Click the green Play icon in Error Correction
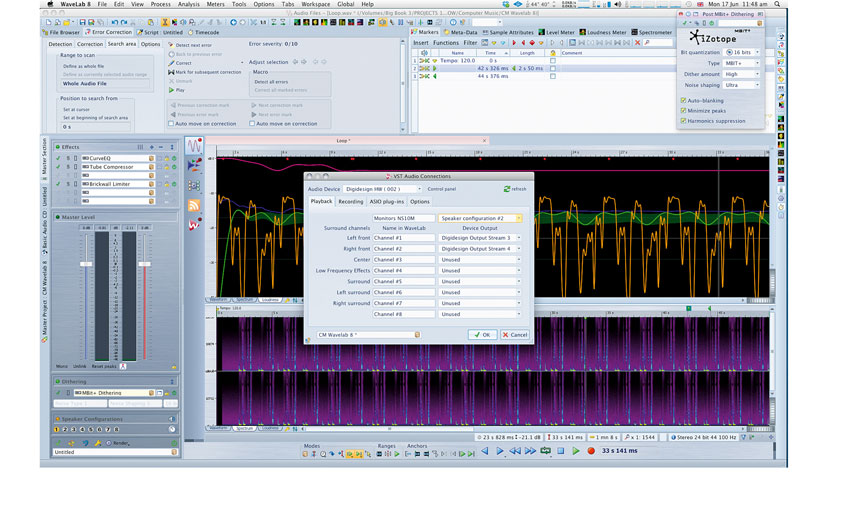The height and width of the screenshot is (505, 850). tap(171, 90)
